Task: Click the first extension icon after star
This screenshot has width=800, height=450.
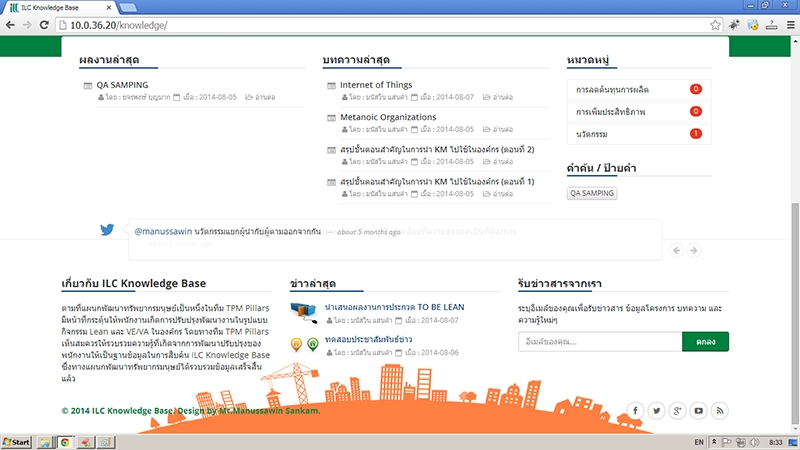Action: pos(734,25)
